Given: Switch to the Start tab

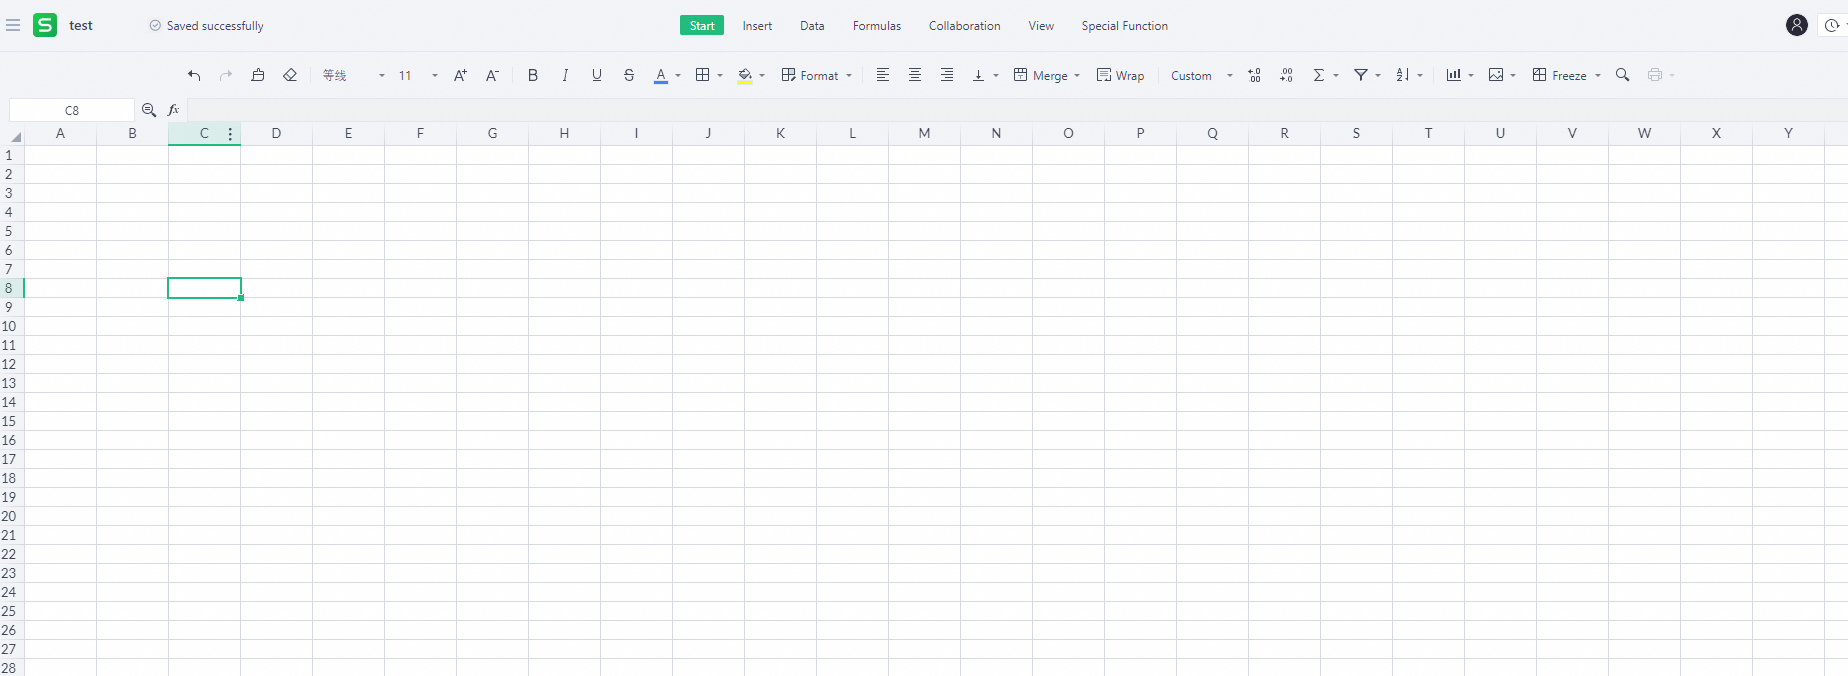Looking at the screenshot, I should pos(702,26).
